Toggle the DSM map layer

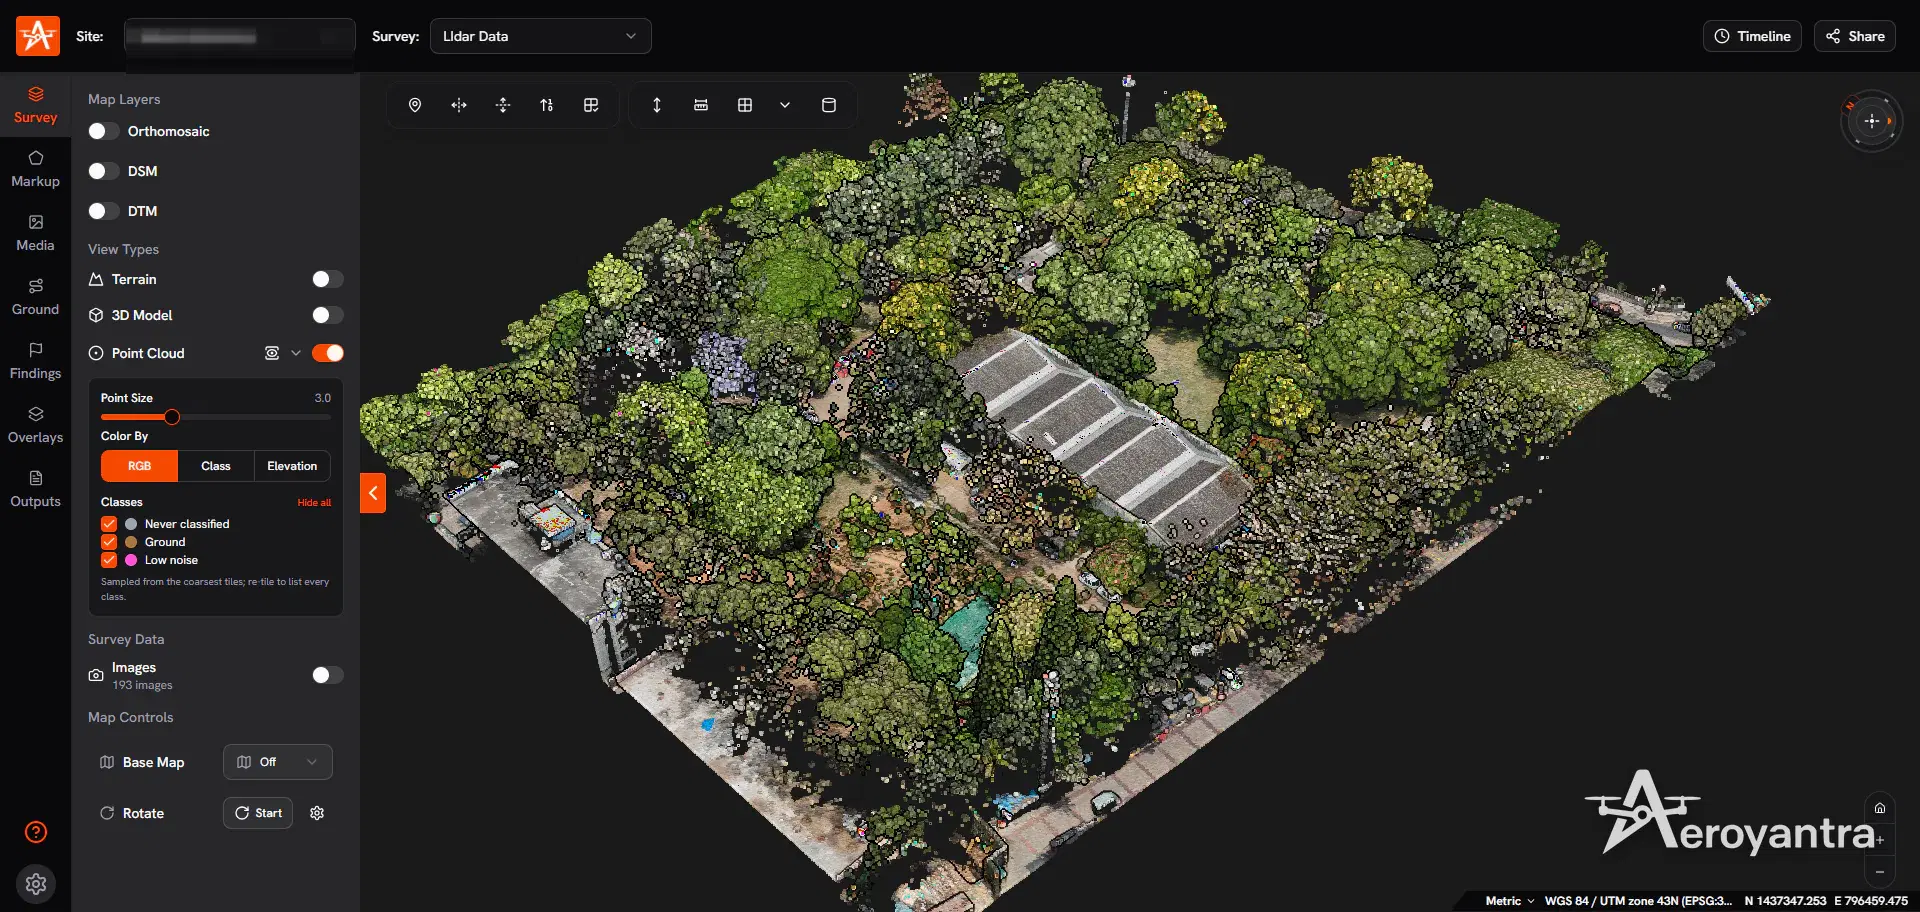(x=103, y=171)
